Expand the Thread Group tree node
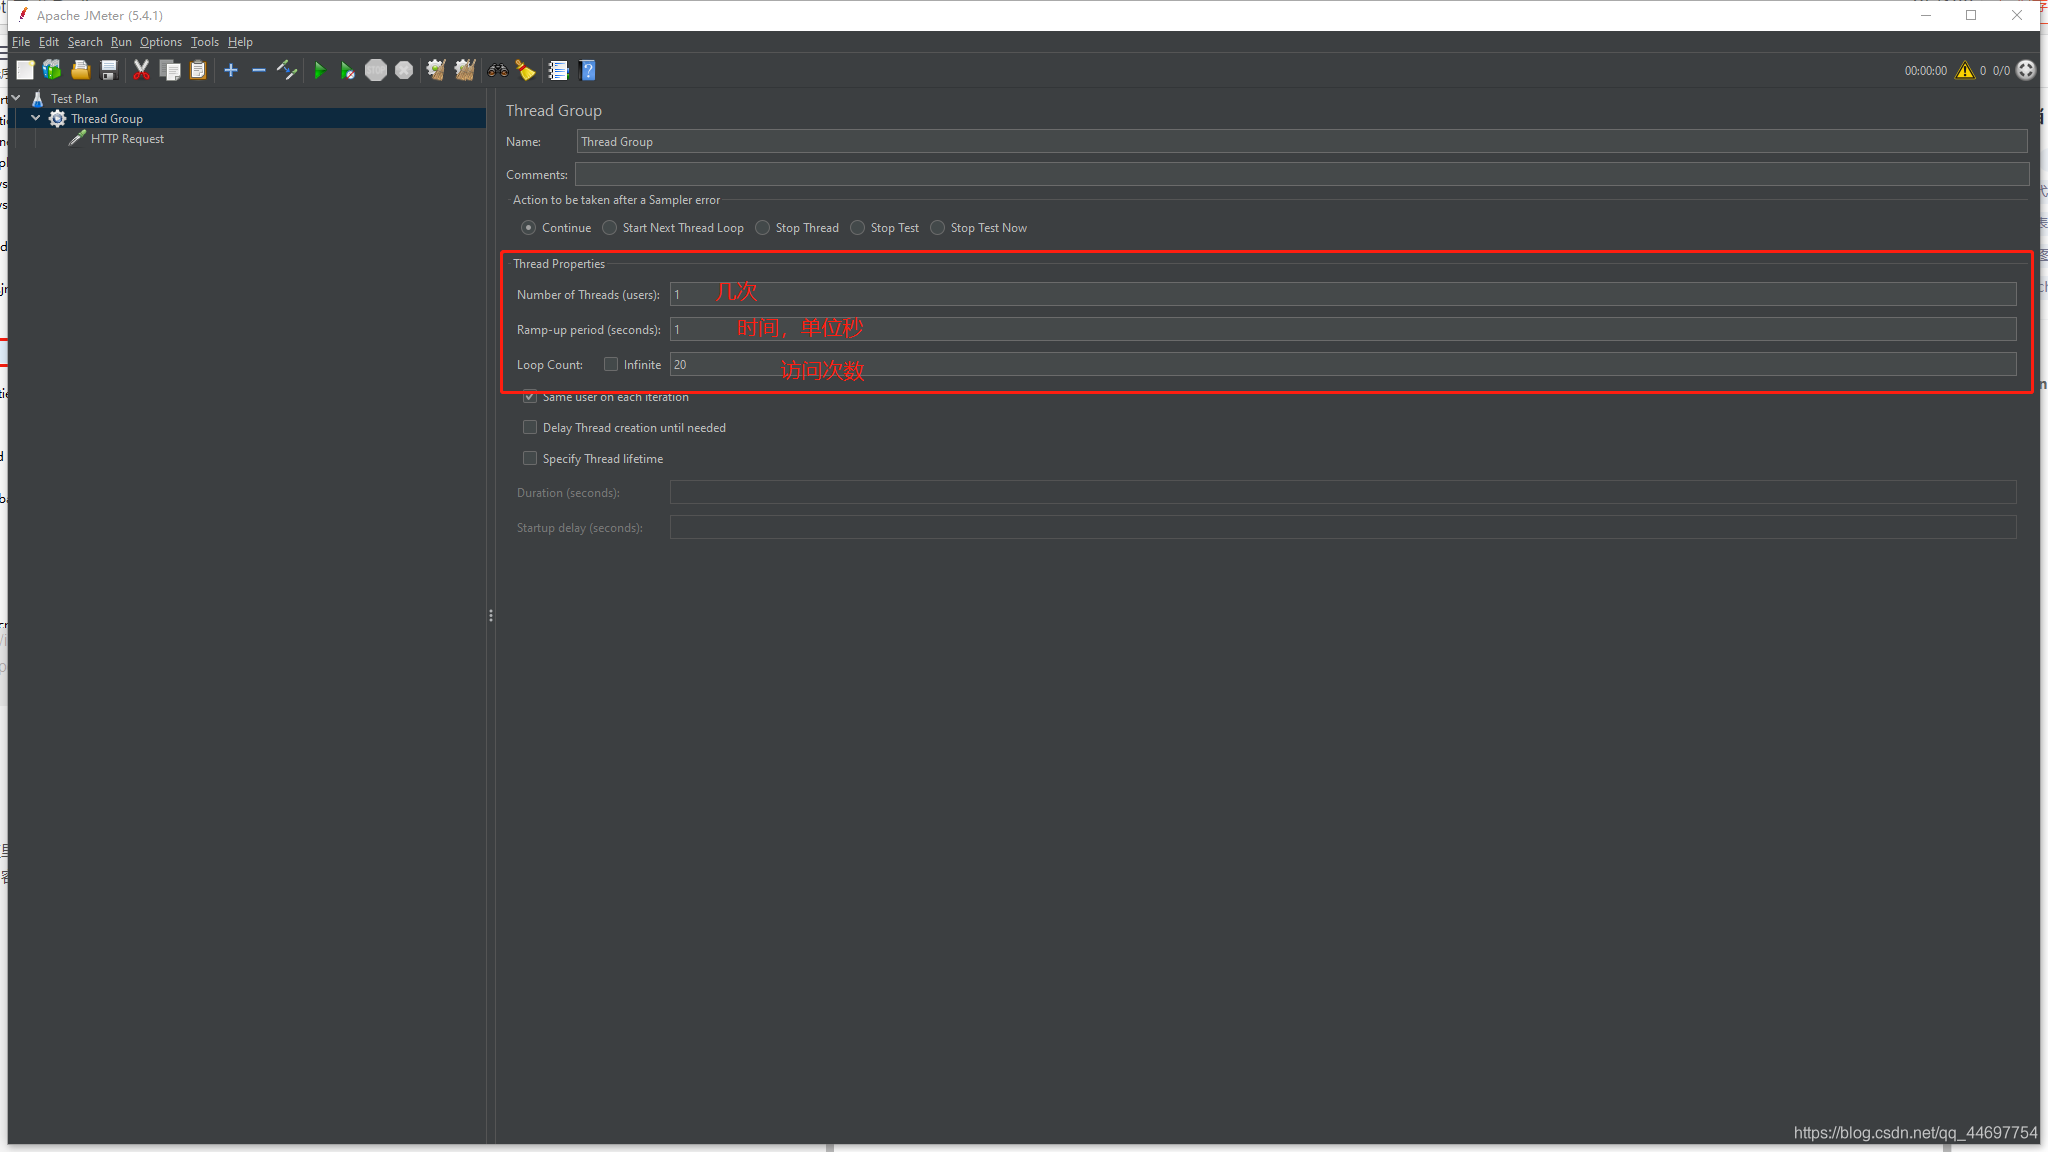 click(x=34, y=118)
